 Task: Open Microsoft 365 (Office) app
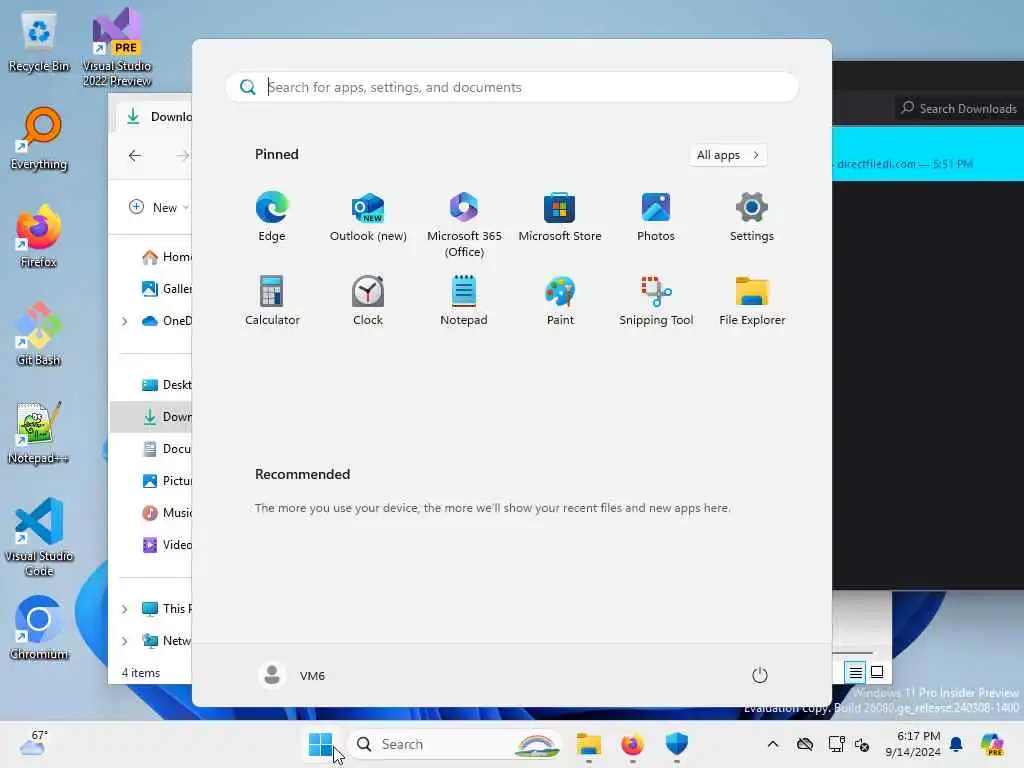click(x=464, y=225)
